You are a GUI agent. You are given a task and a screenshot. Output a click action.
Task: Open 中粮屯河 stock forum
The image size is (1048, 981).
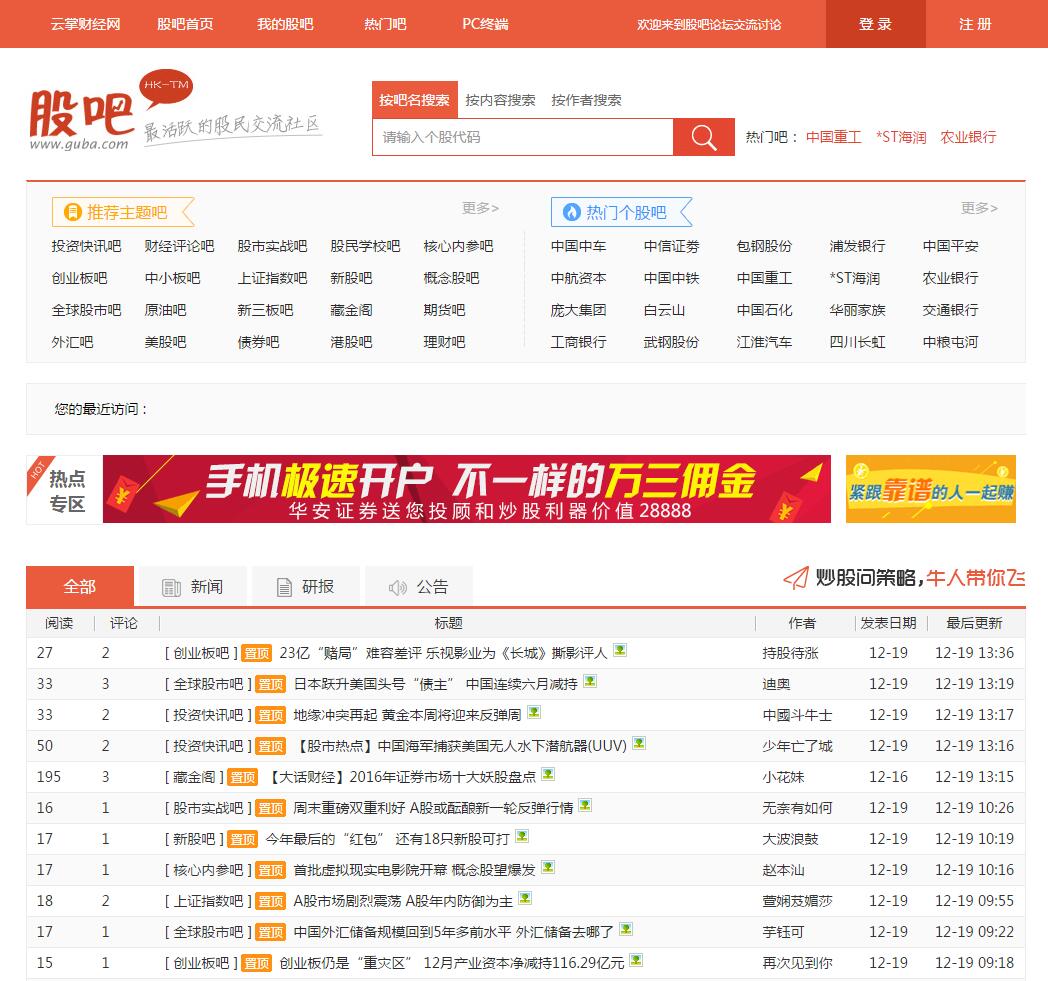click(950, 342)
